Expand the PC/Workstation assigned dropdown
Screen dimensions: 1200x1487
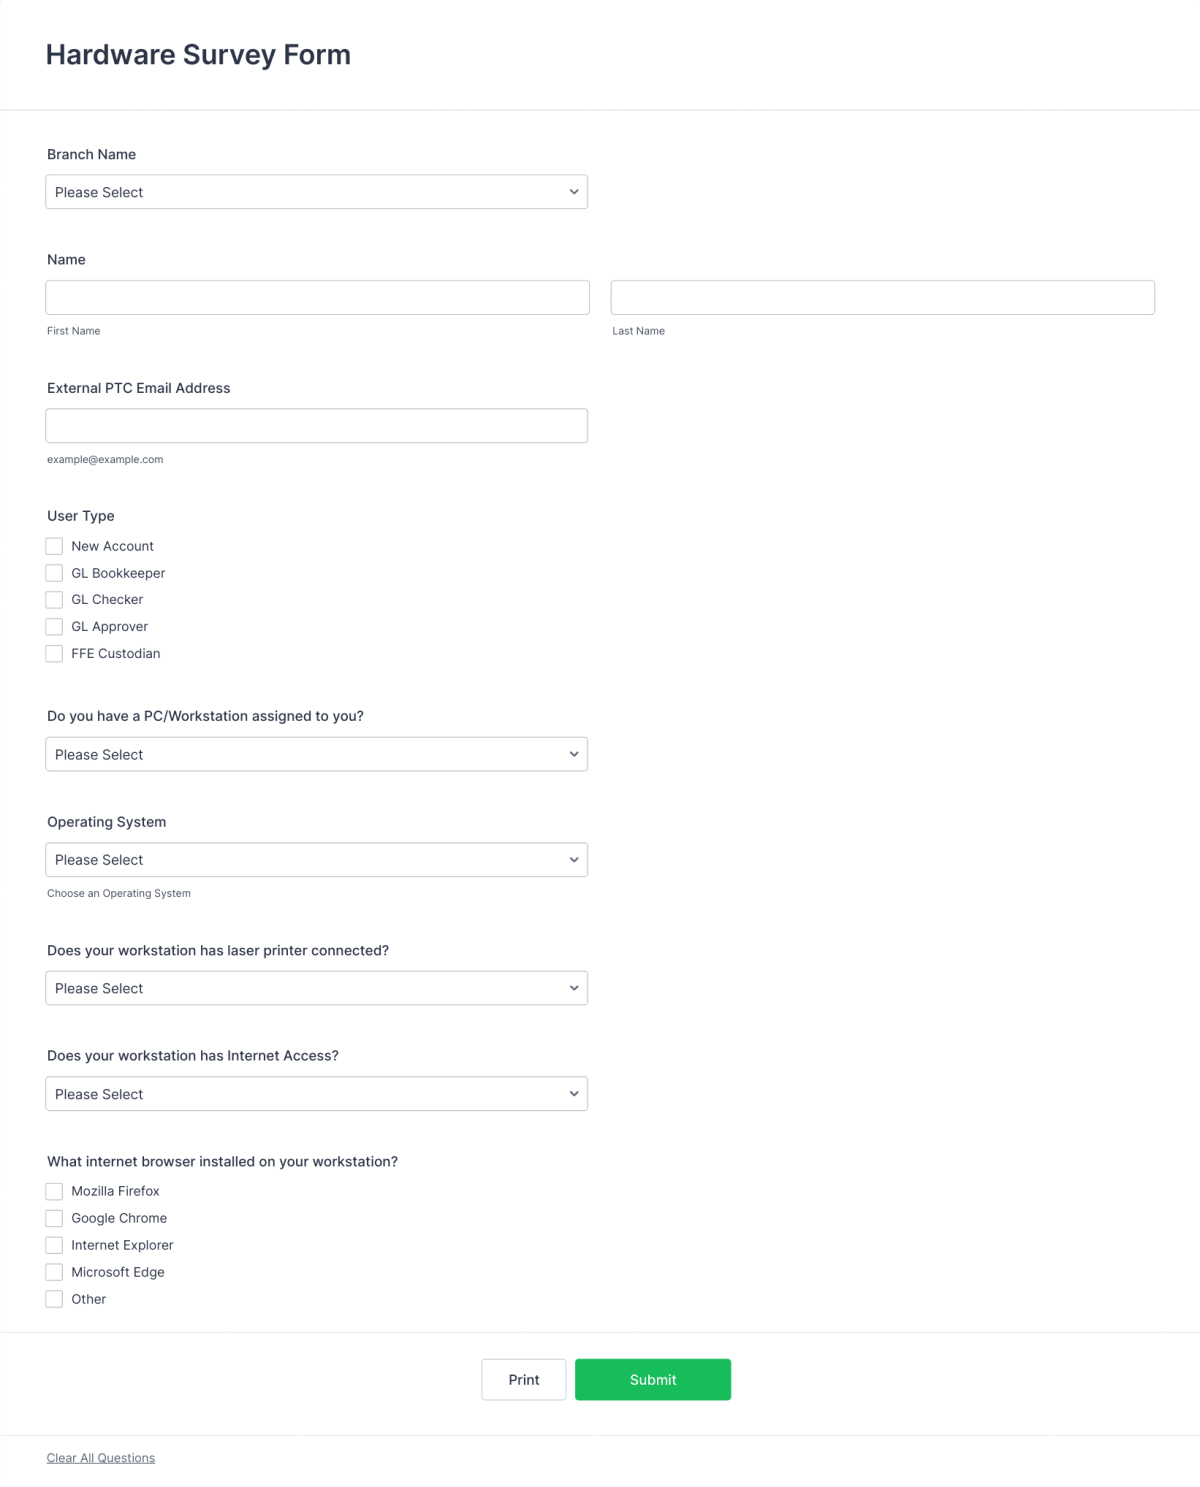[316, 754]
